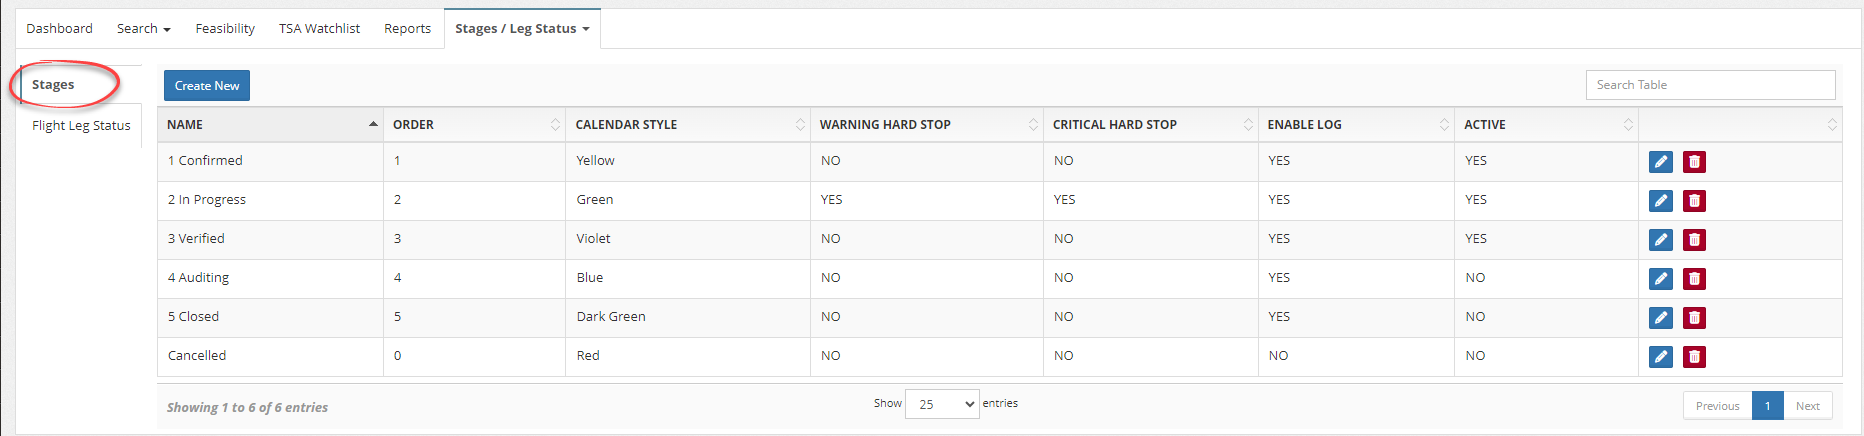Open the Show entries count selector
This screenshot has width=1864, height=436.
pyautogui.click(x=942, y=404)
